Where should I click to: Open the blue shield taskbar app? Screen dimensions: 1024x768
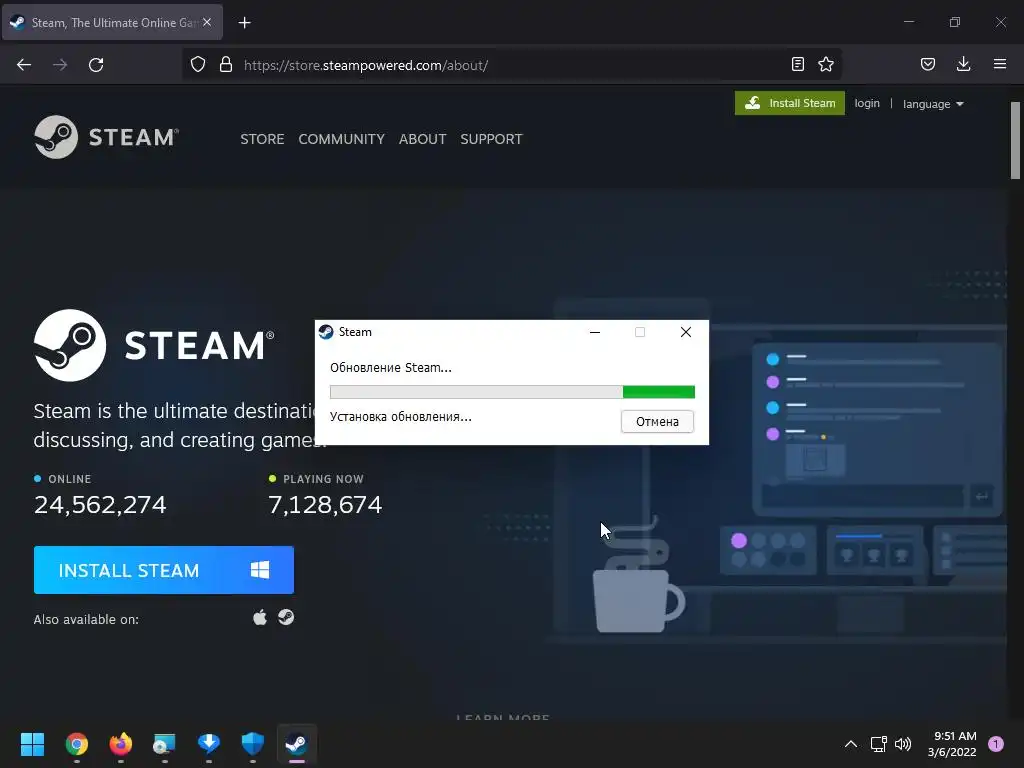(253, 744)
